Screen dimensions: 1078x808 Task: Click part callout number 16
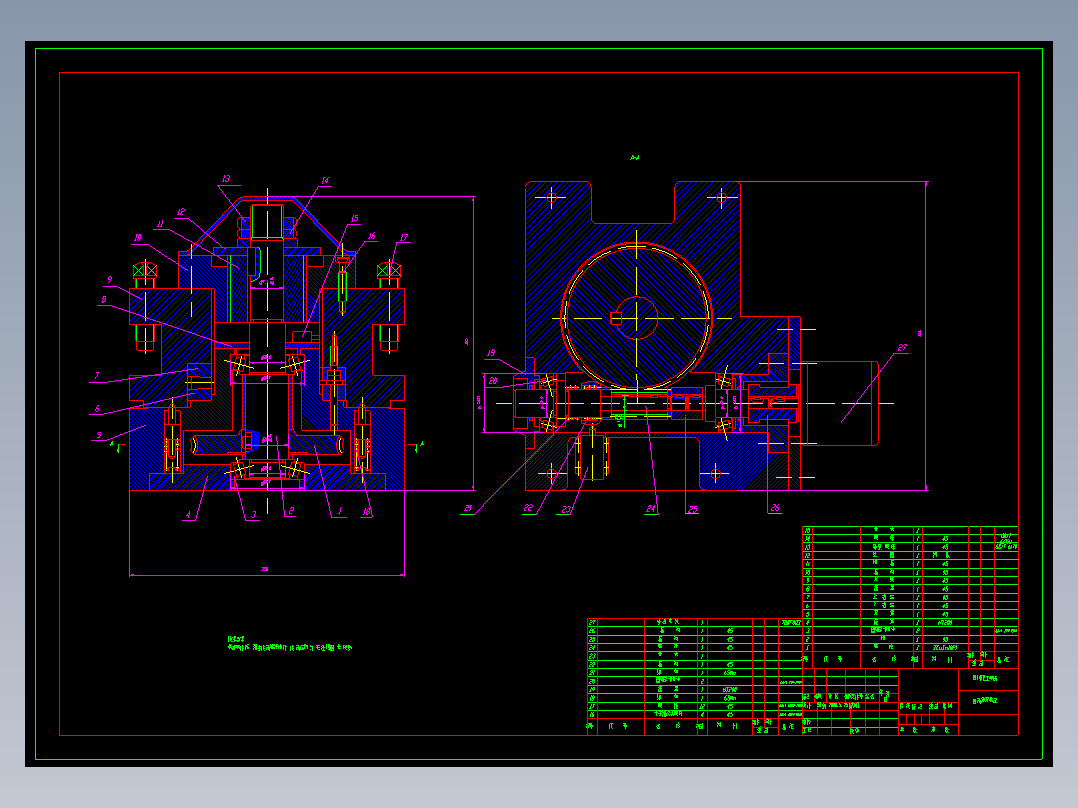coord(371,236)
